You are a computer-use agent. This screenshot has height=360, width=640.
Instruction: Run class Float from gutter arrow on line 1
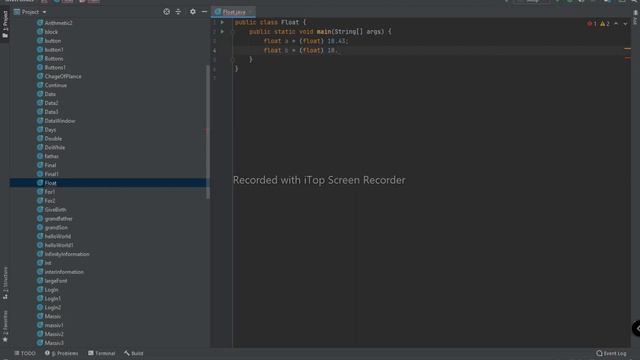[222, 22]
